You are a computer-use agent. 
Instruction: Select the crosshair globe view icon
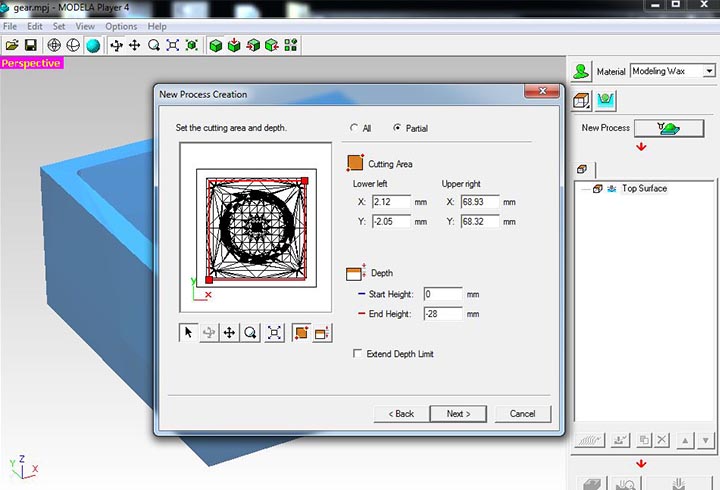point(54,45)
